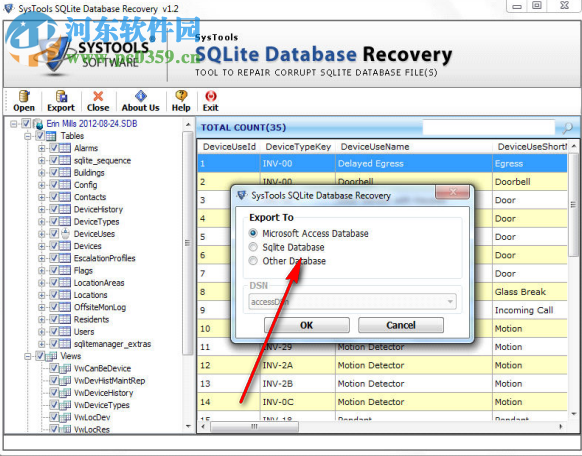Viewport: 582px width, 456px height.
Task: Click the Export toolbar icon
Action: tap(61, 96)
